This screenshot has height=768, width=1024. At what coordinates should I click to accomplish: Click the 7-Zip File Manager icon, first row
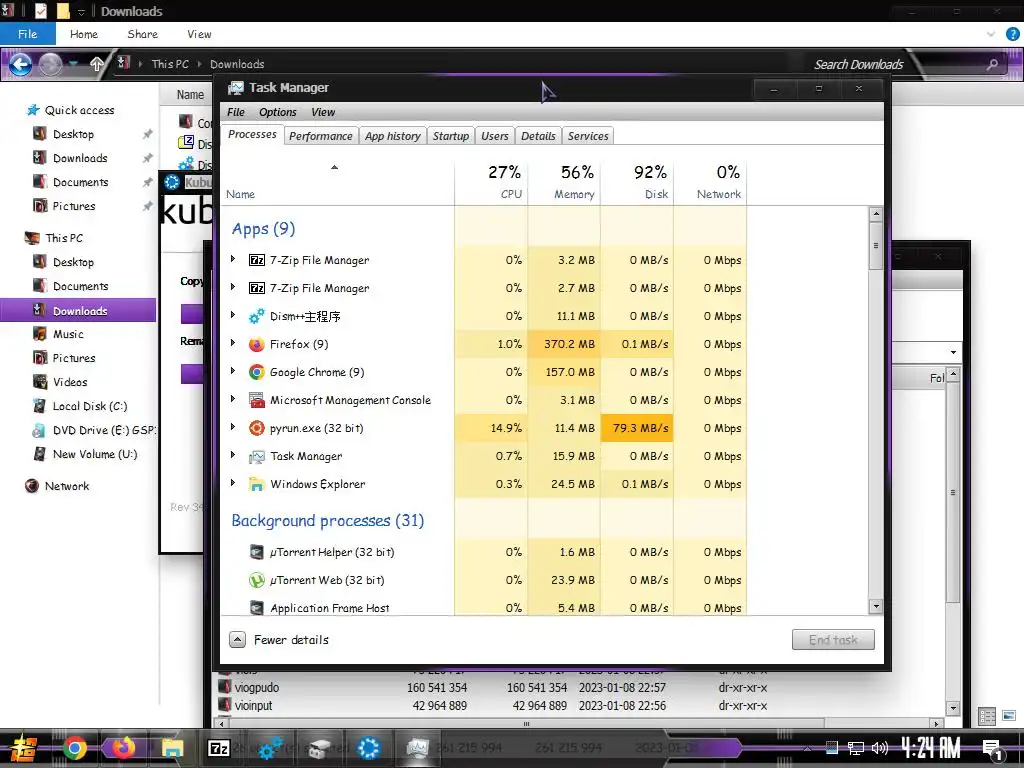pos(257,260)
